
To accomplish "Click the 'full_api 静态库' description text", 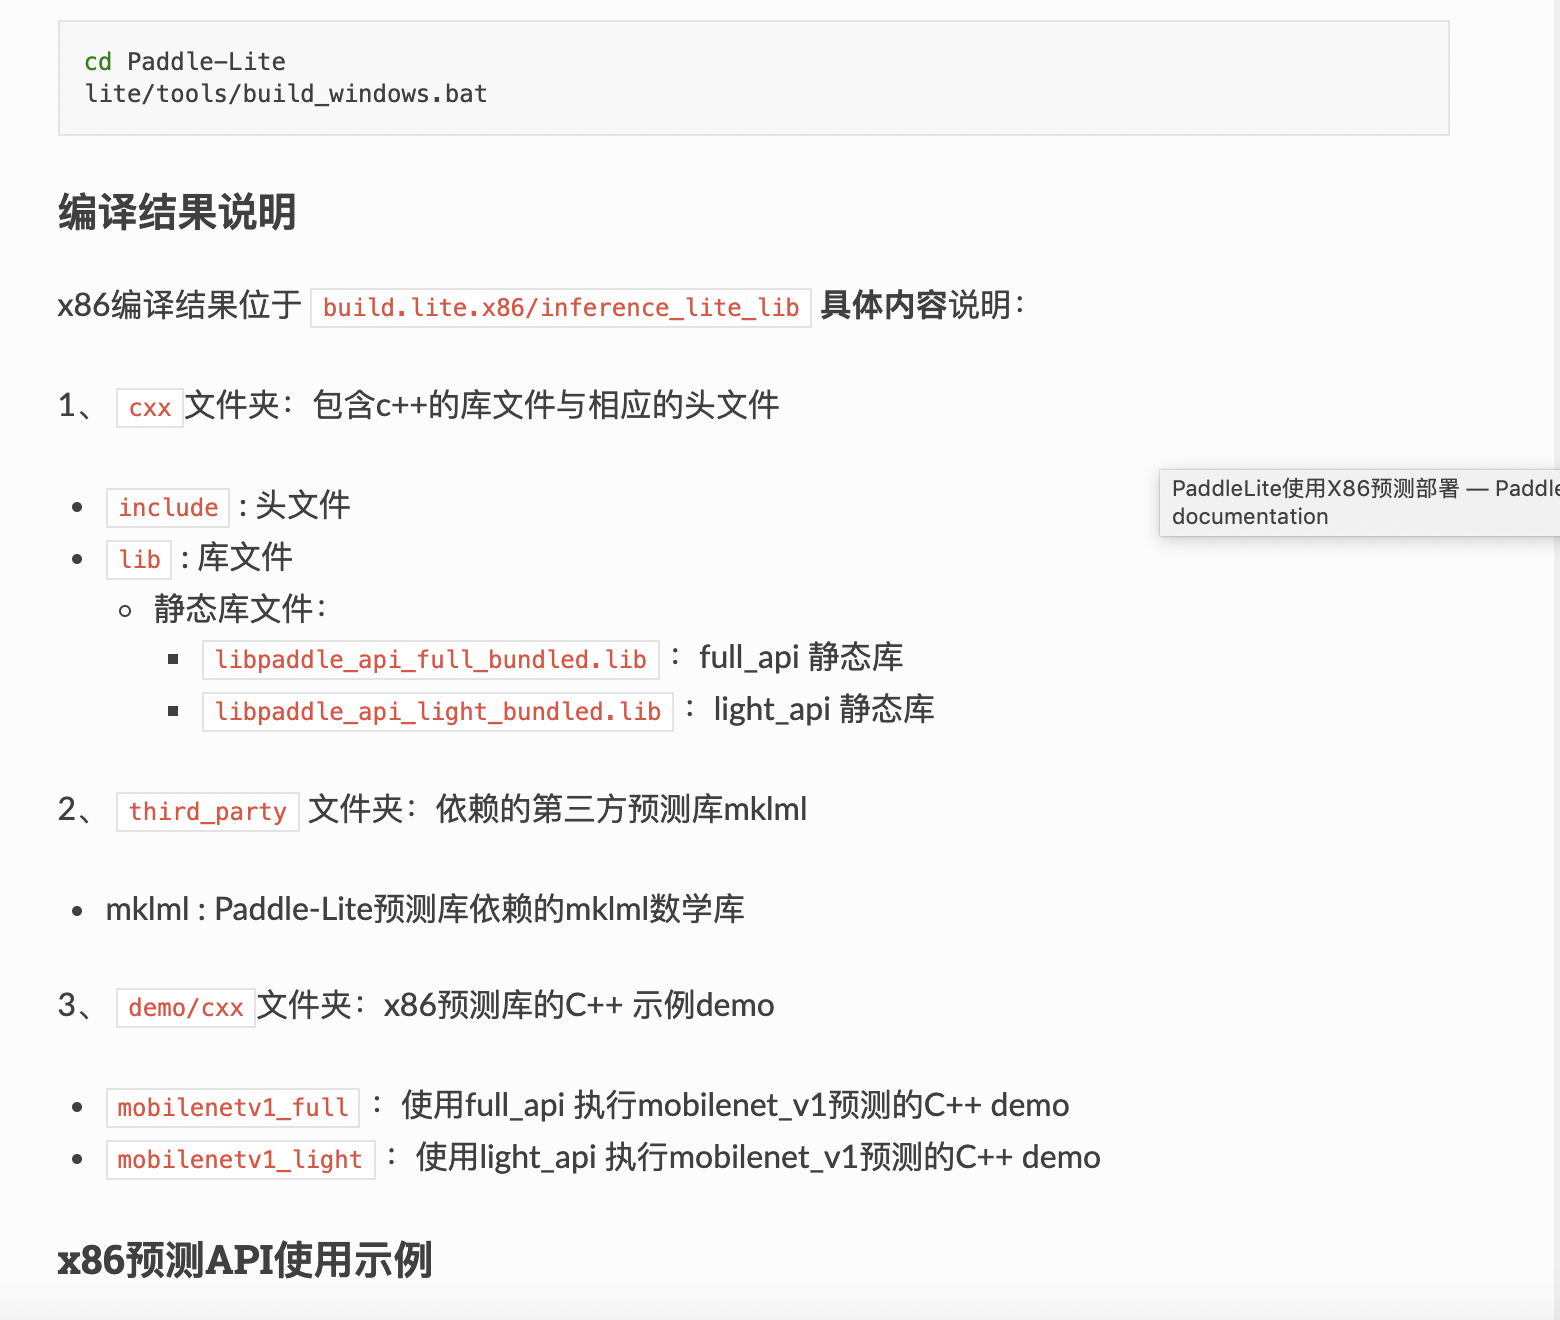I will pos(801,657).
